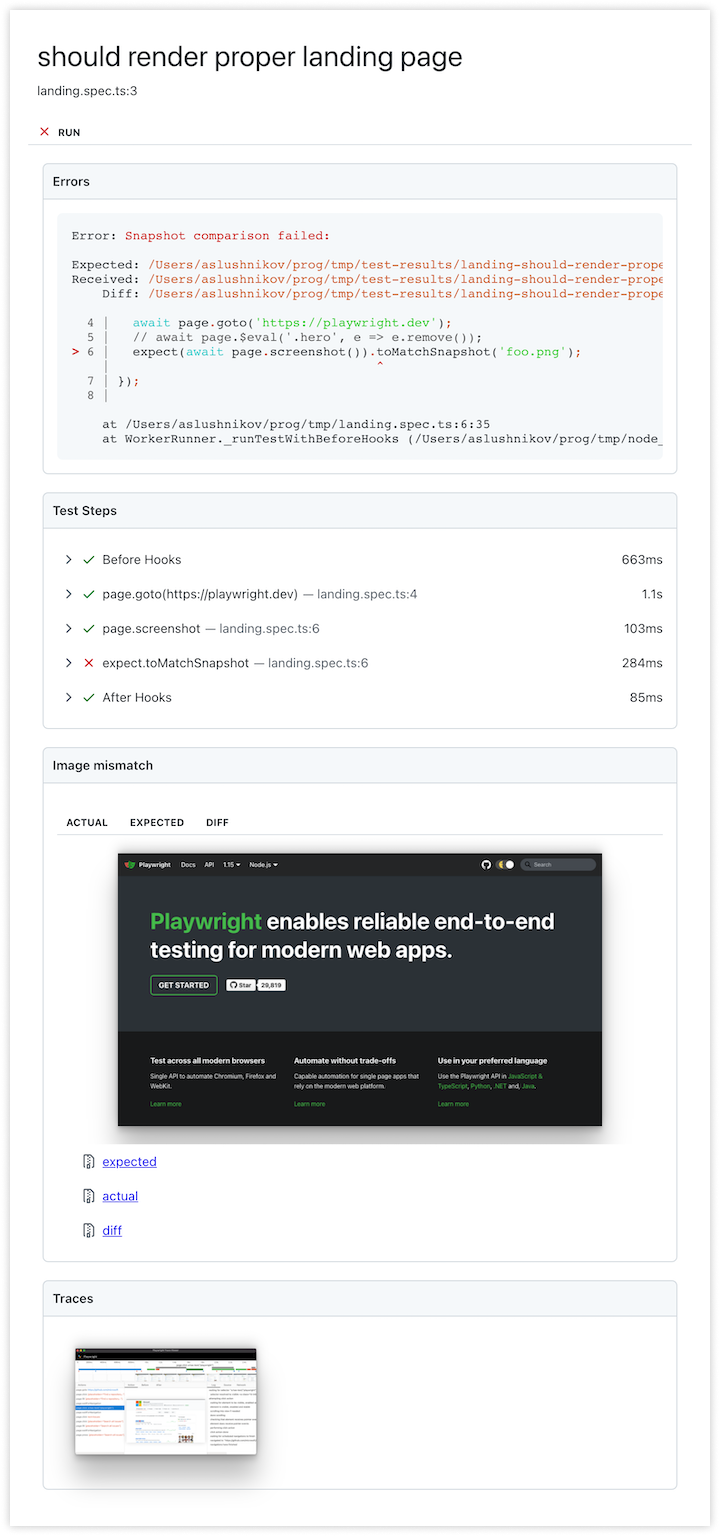
Task: Click the 1.1s duration value
Action: tap(652, 594)
